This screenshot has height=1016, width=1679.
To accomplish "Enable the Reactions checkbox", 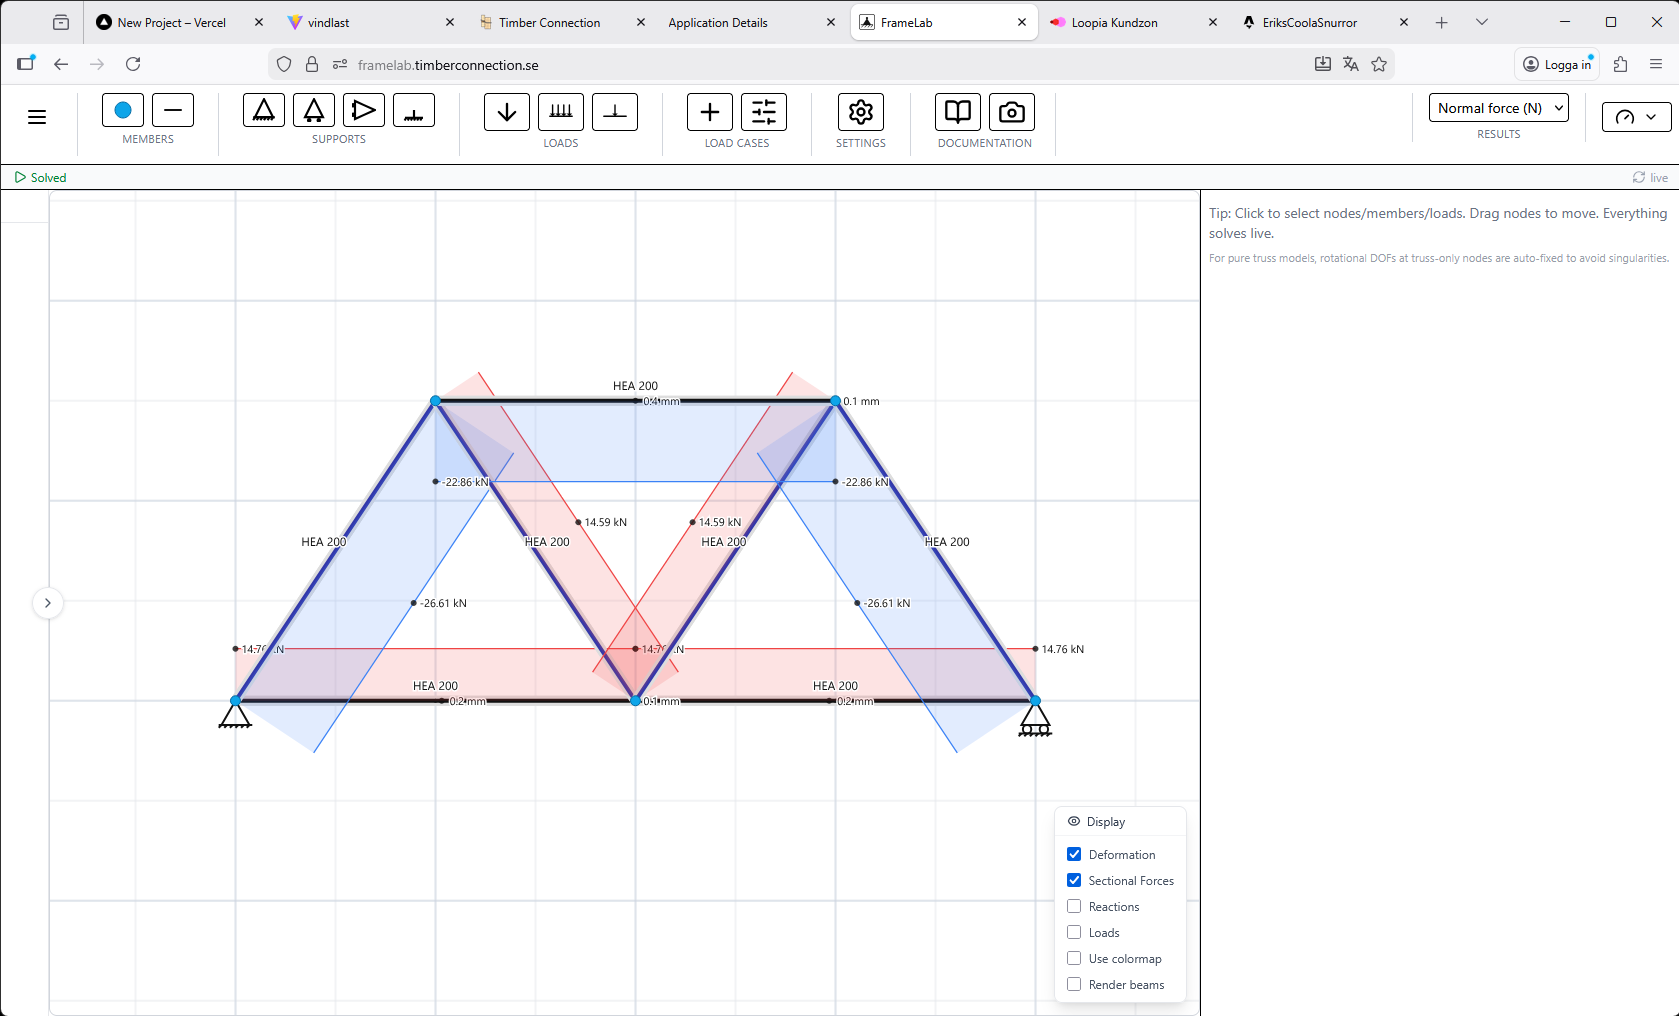I will click(1074, 906).
